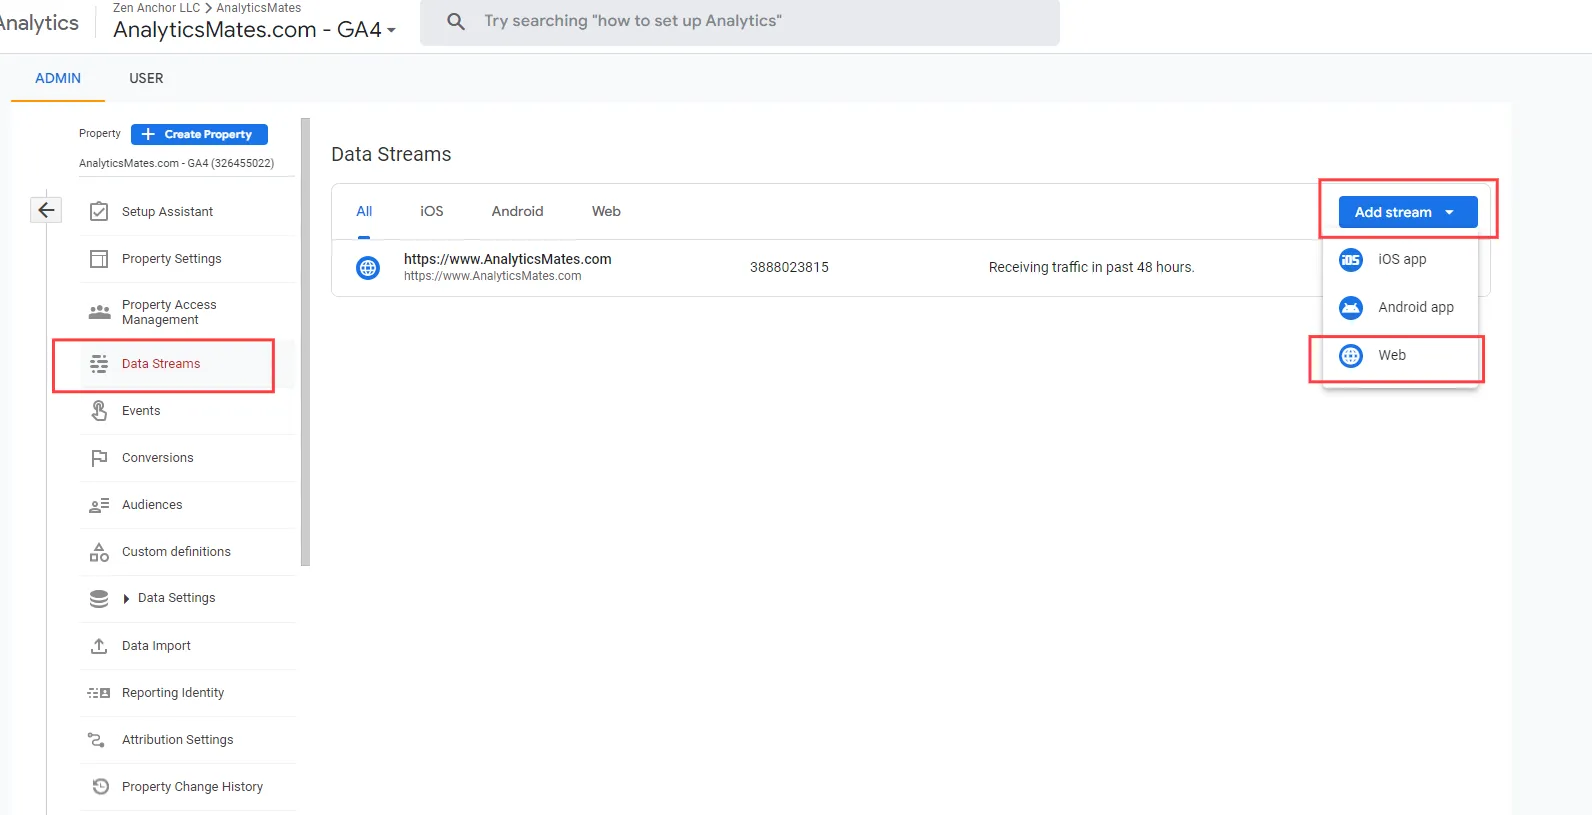Open the Add stream dropdown button

click(x=1408, y=212)
